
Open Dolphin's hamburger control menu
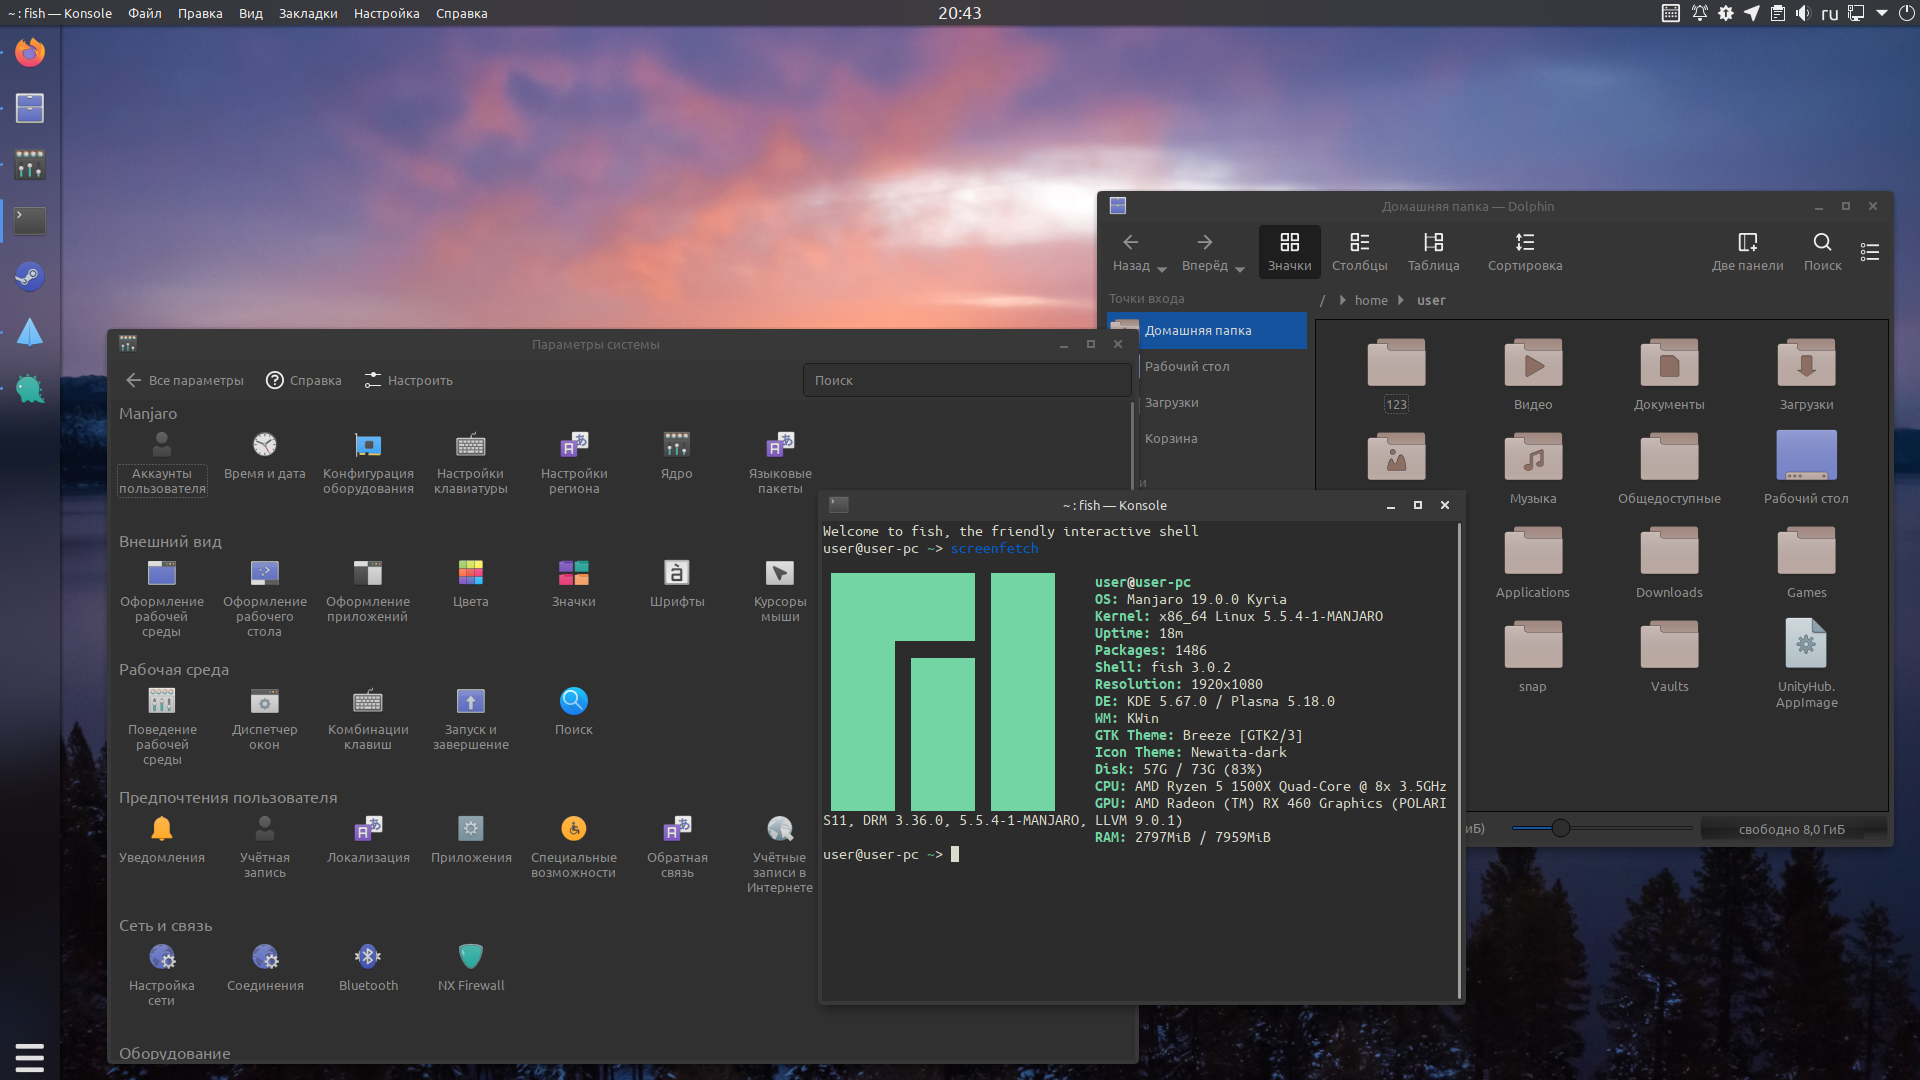[x=1869, y=251]
